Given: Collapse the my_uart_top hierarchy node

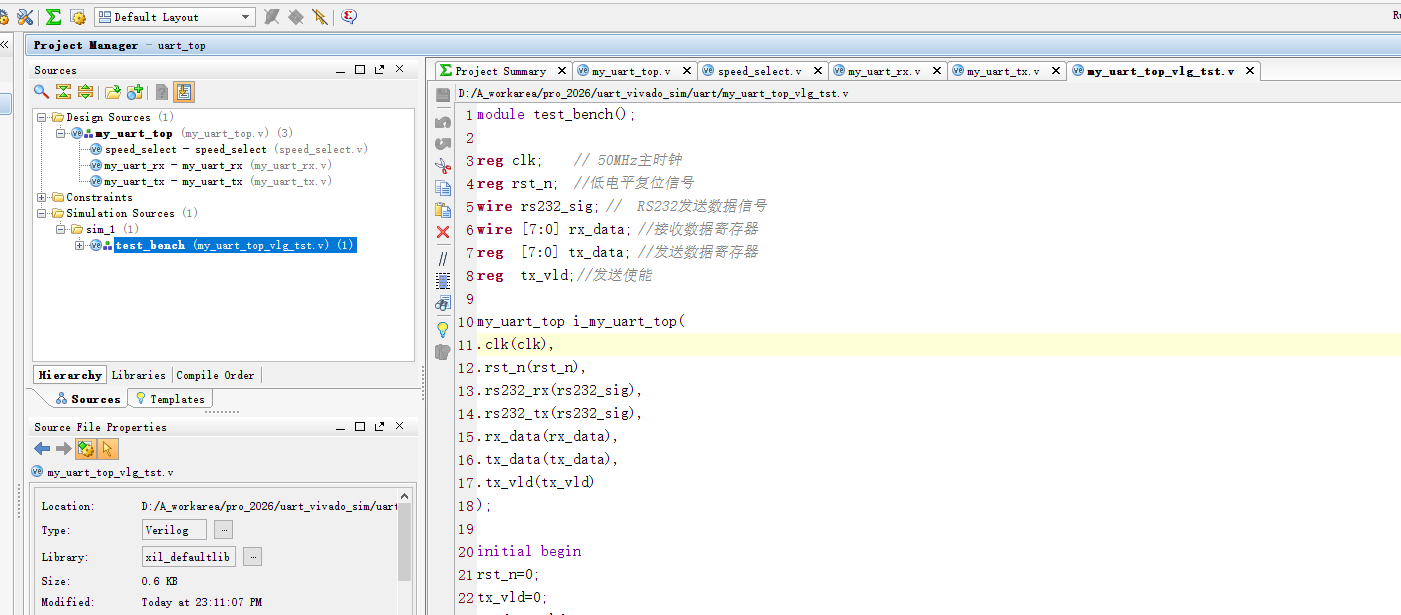Looking at the screenshot, I should (x=60, y=133).
